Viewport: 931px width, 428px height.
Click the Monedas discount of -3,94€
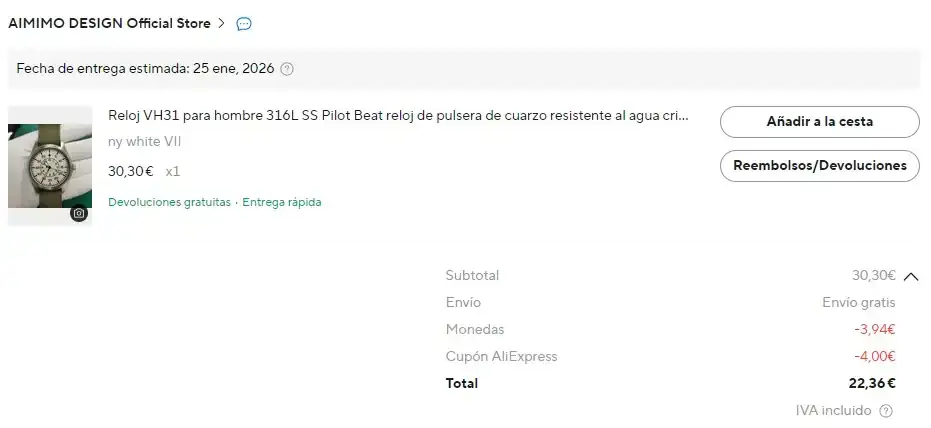tap(876, 329)
